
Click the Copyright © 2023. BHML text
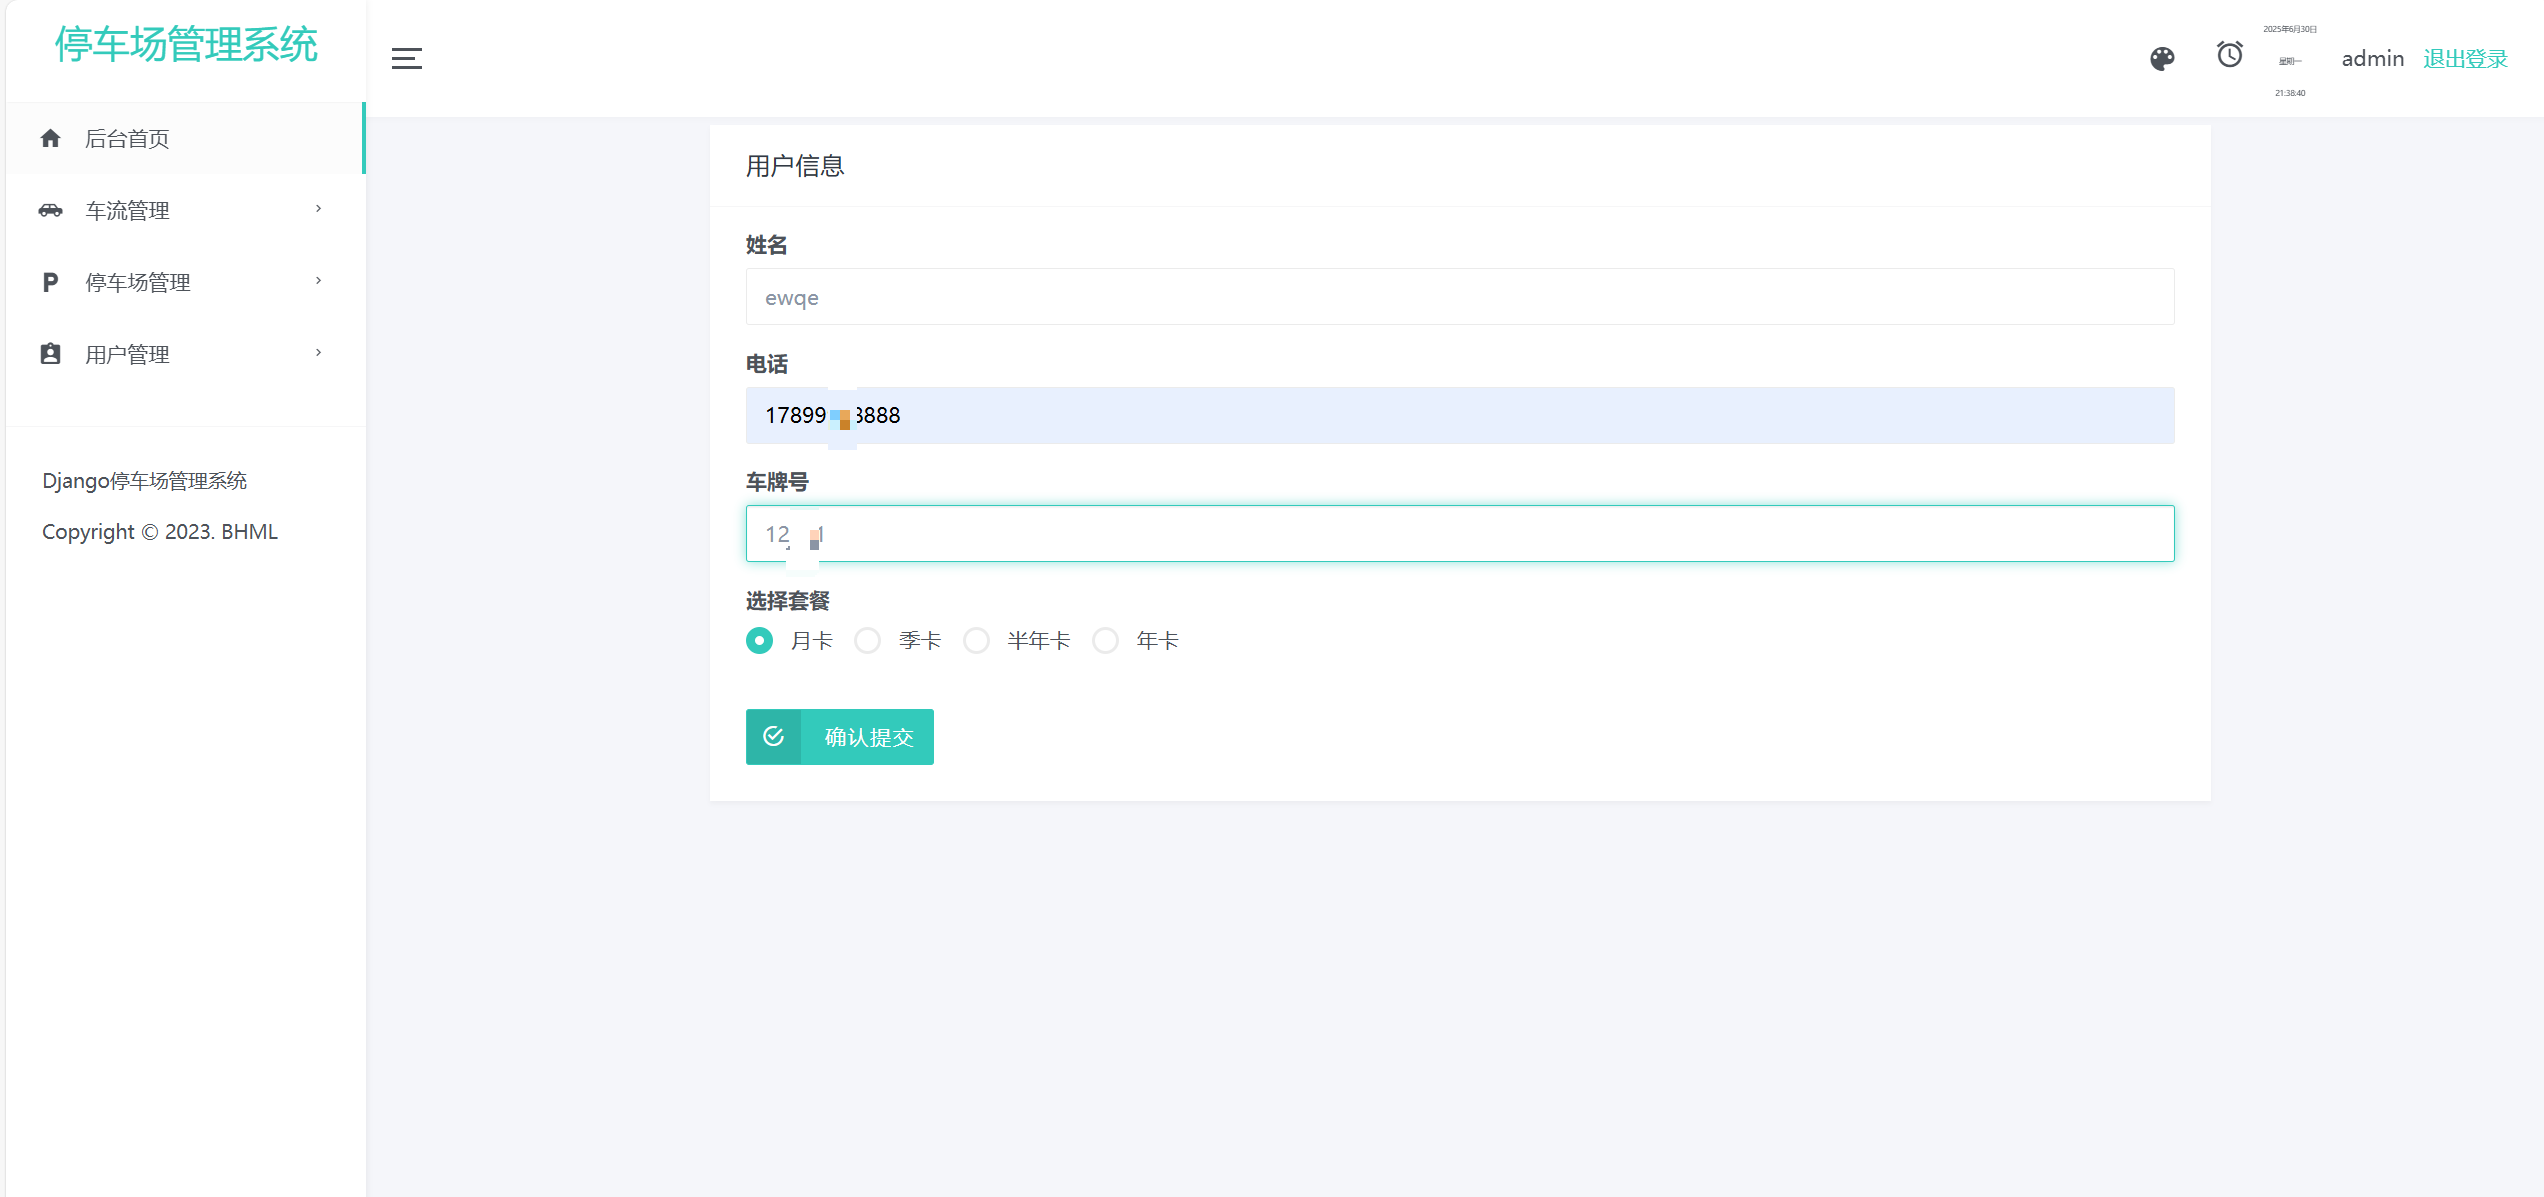(x=160, y=532)
